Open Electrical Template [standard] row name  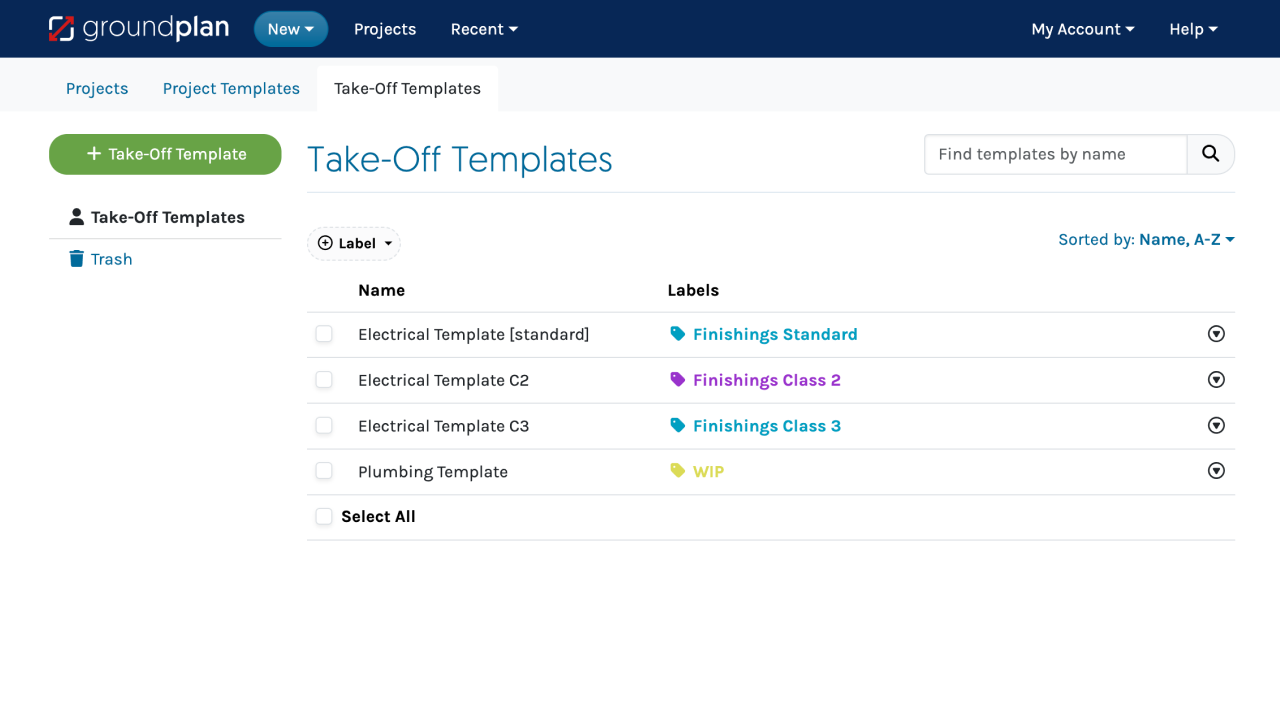pyautogui.click(x=474, y=334)
